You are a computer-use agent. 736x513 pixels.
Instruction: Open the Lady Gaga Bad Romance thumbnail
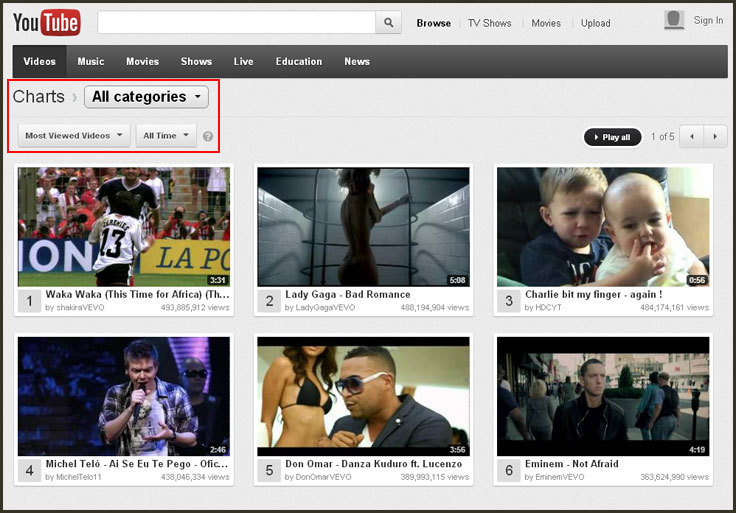tap(363, 226)
